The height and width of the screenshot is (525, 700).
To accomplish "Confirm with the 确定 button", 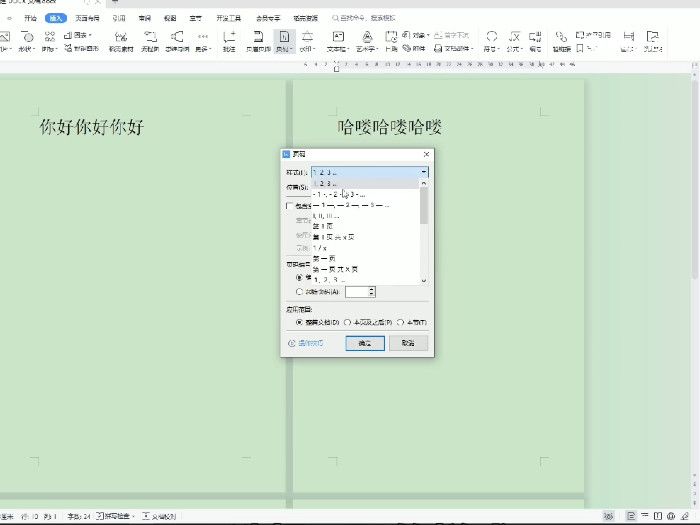I will [365, 343].
